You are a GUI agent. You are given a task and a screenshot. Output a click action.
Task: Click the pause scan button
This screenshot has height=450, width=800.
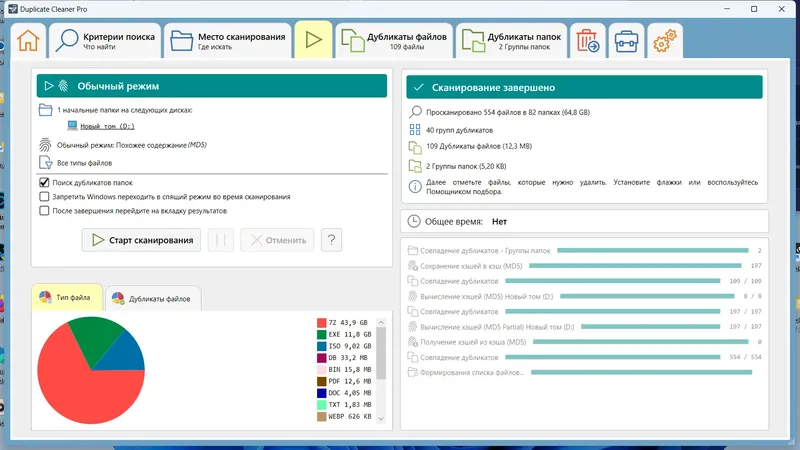coord(220,240)
